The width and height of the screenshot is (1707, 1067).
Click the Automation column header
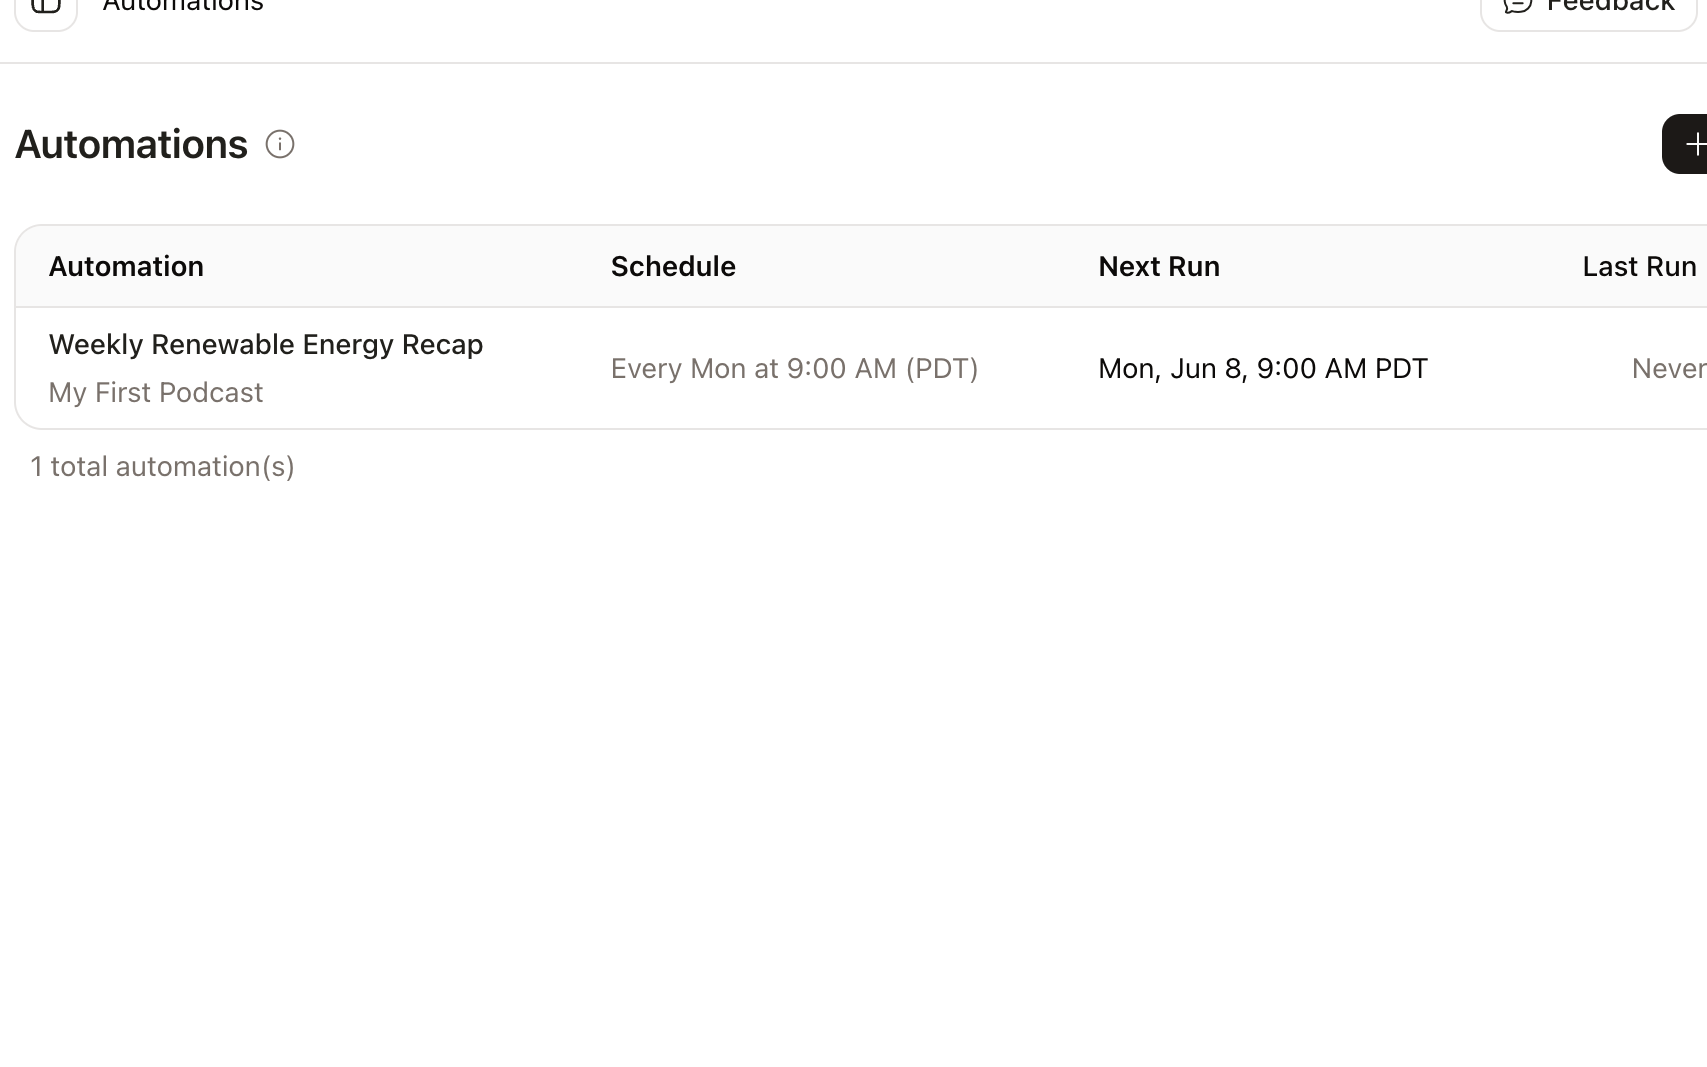[126, 266]
